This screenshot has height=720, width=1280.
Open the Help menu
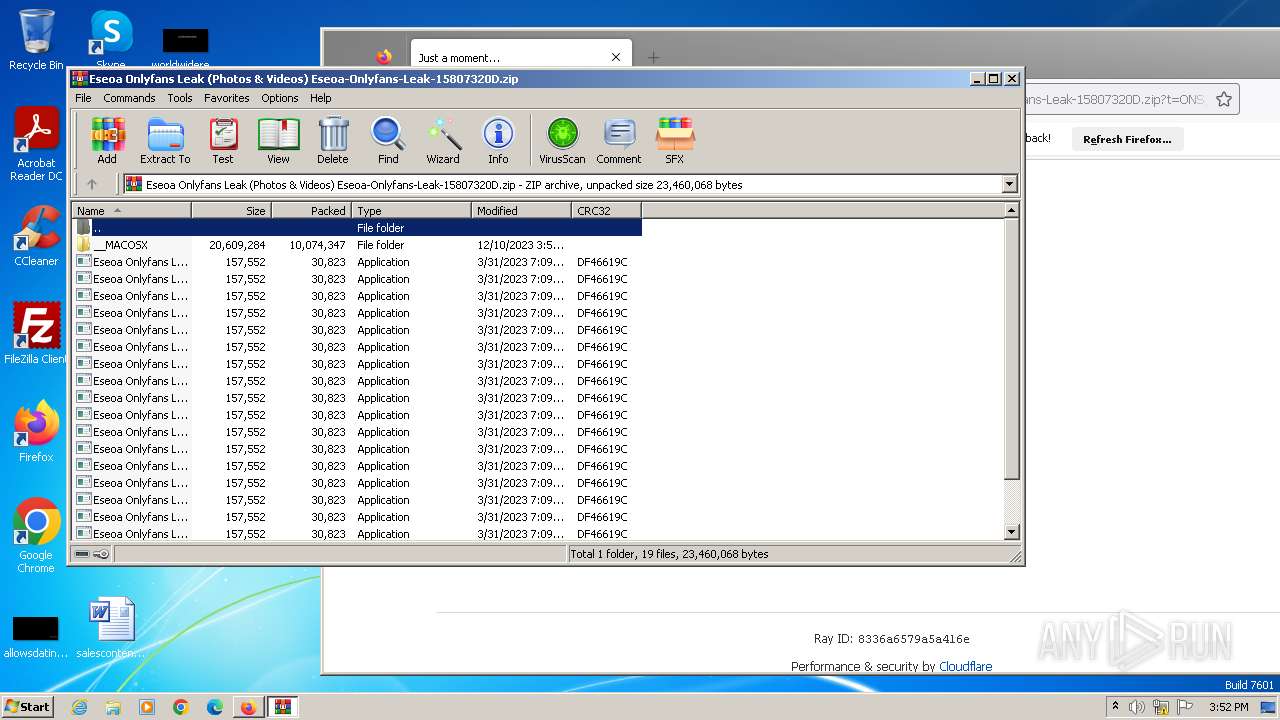point(320,98)
